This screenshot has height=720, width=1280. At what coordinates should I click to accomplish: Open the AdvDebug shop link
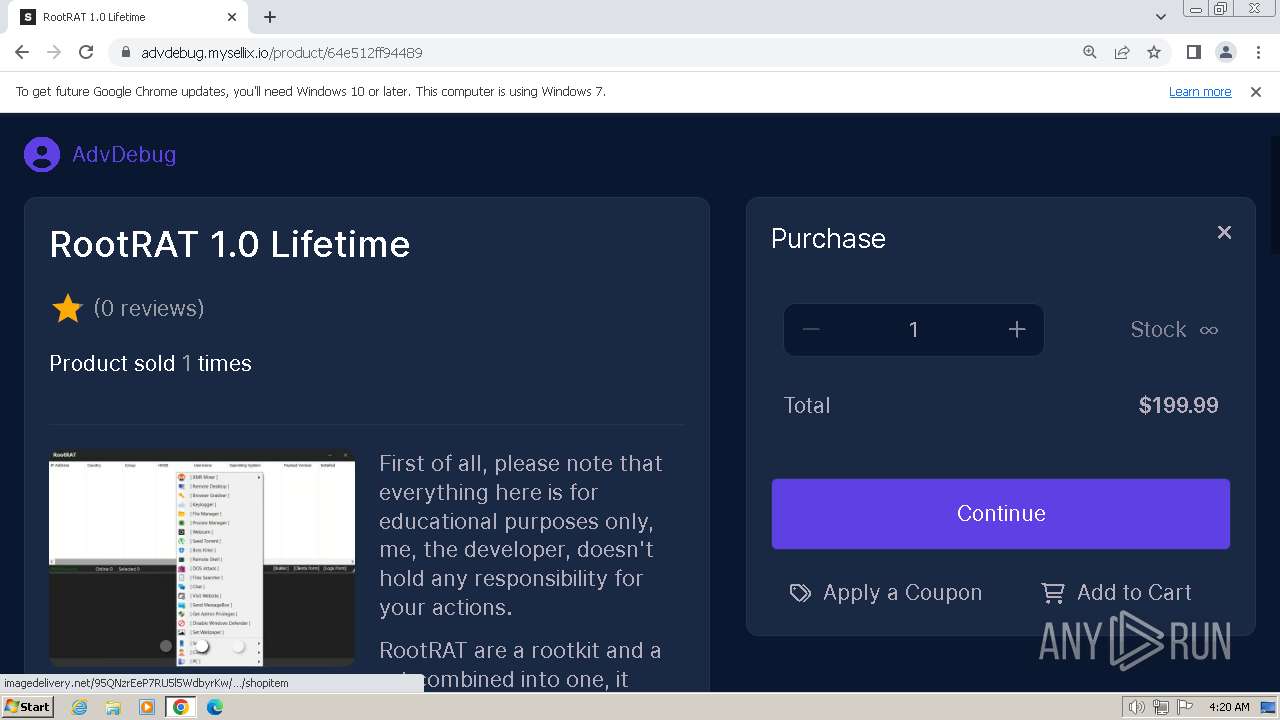[124, 154]
